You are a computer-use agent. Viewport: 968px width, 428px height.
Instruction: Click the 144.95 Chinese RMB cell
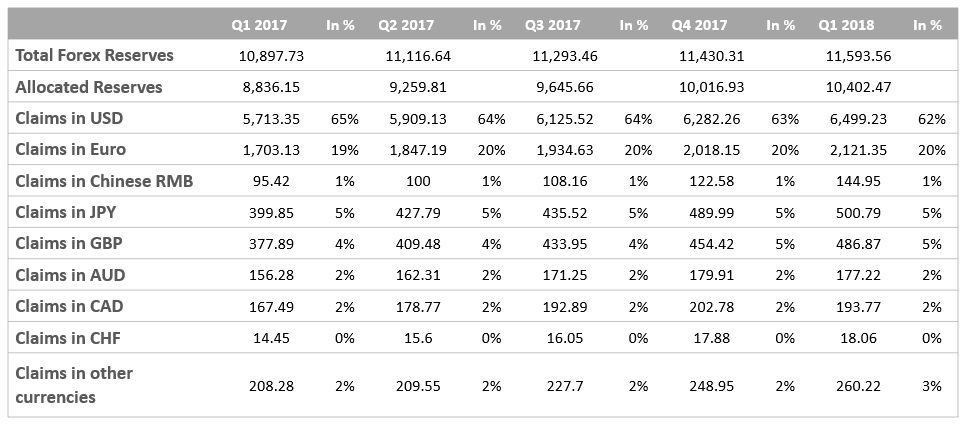[x=859, y=182]
